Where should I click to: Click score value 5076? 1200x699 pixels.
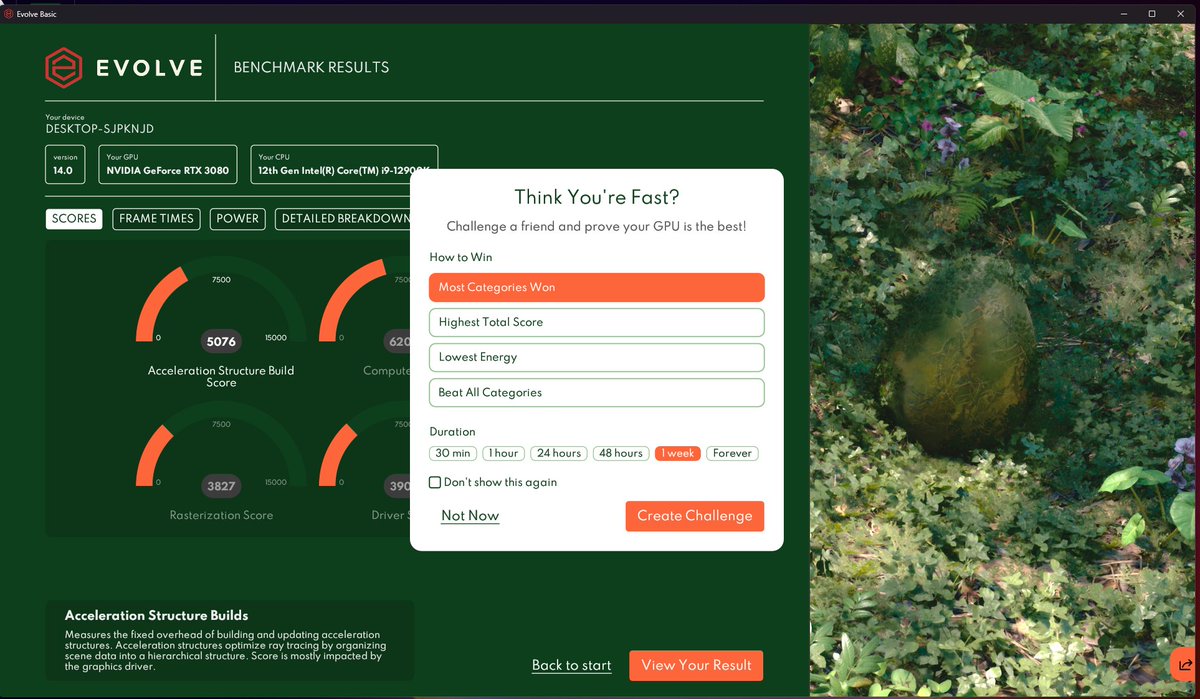[221, 342]
